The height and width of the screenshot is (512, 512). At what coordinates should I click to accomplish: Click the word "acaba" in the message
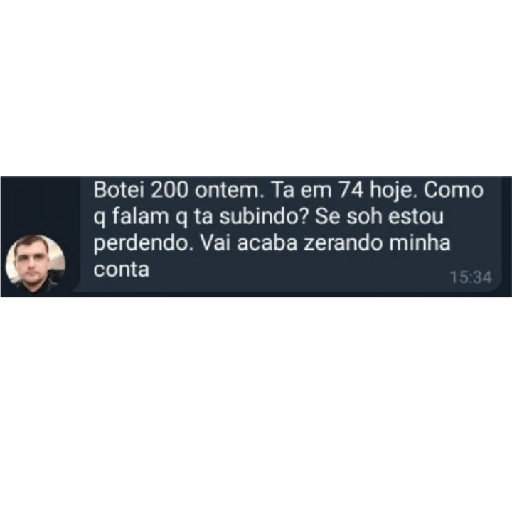pos(267,243)
